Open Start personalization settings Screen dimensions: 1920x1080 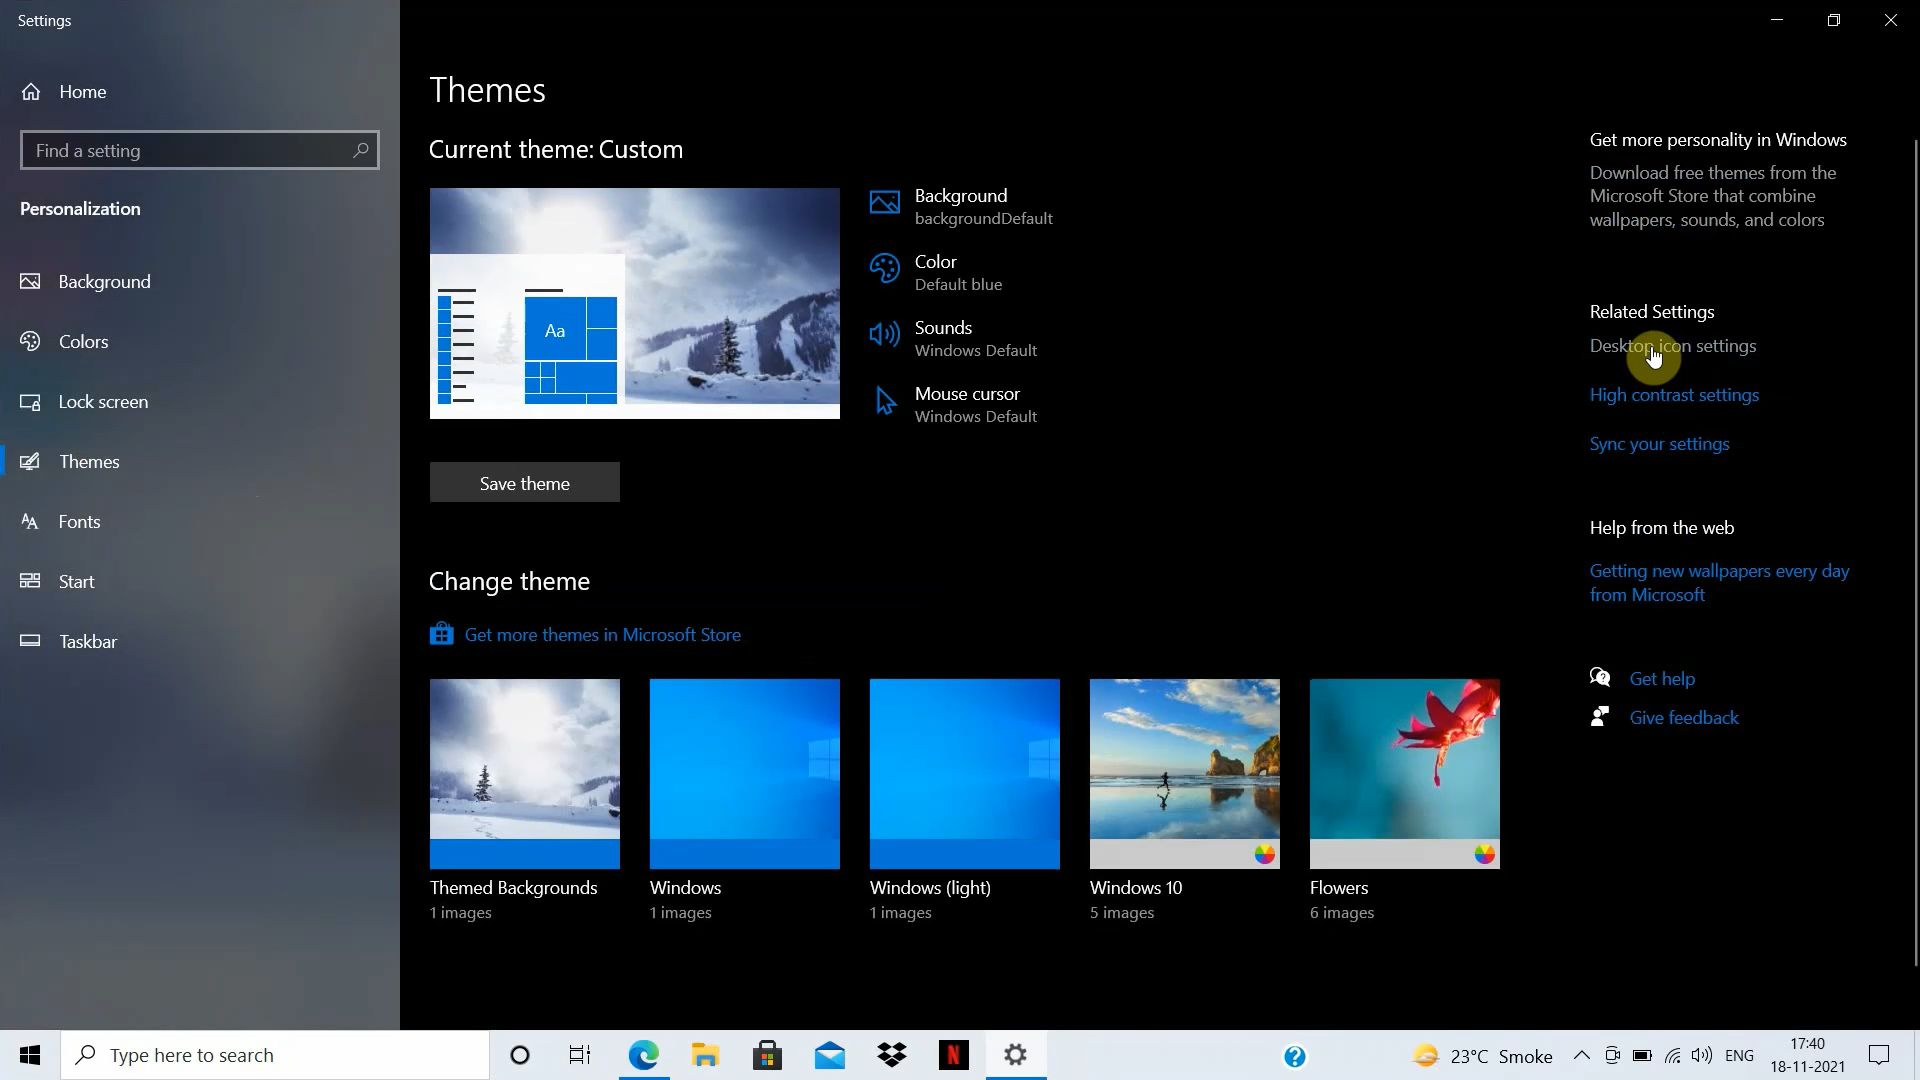pos(76,581)
